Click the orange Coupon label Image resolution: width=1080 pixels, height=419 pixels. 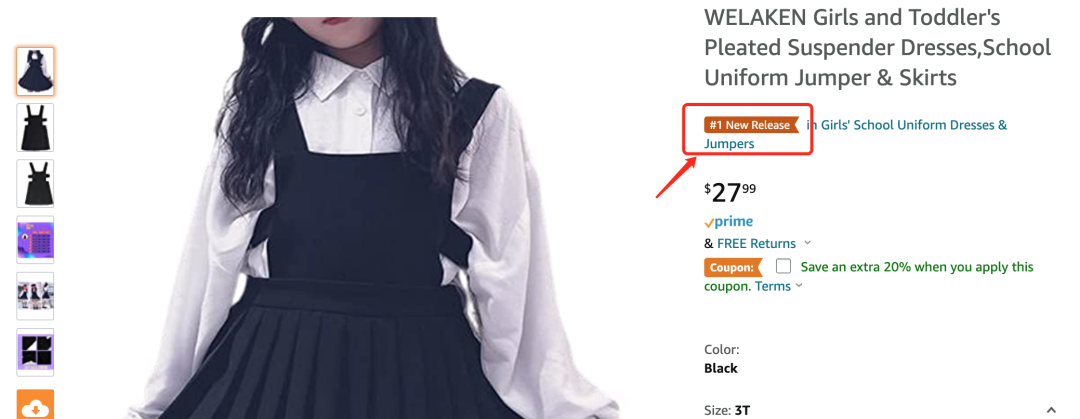tap(732, 267)
